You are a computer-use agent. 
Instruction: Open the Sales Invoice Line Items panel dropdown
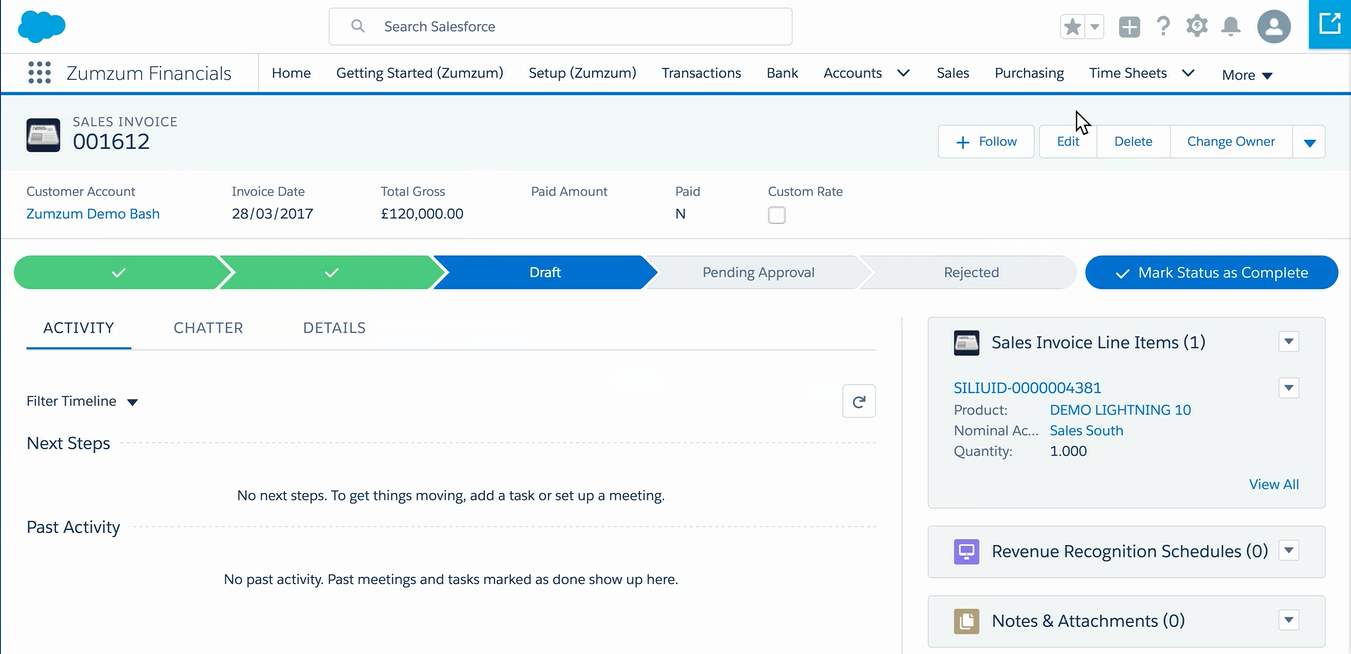coord(1288,341)
